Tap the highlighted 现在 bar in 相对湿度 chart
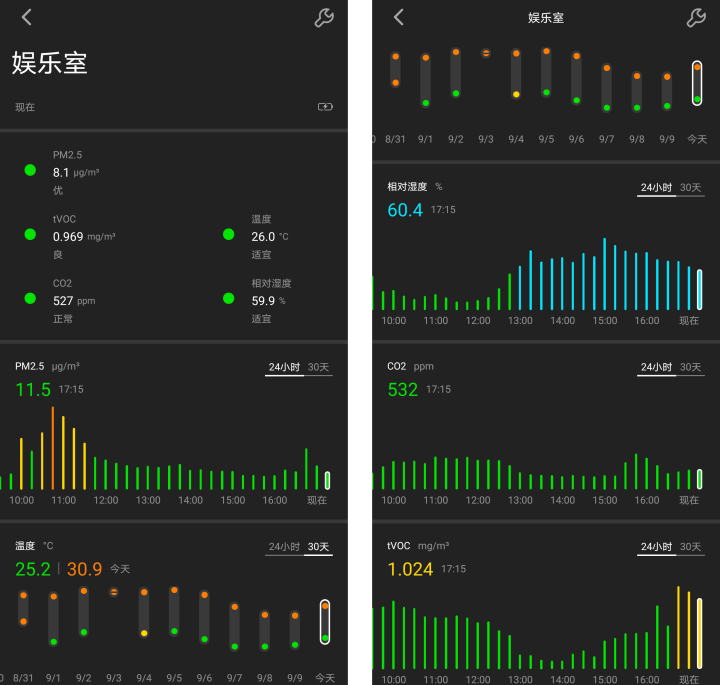The image size is (720, 685). (x=699, y=290)
